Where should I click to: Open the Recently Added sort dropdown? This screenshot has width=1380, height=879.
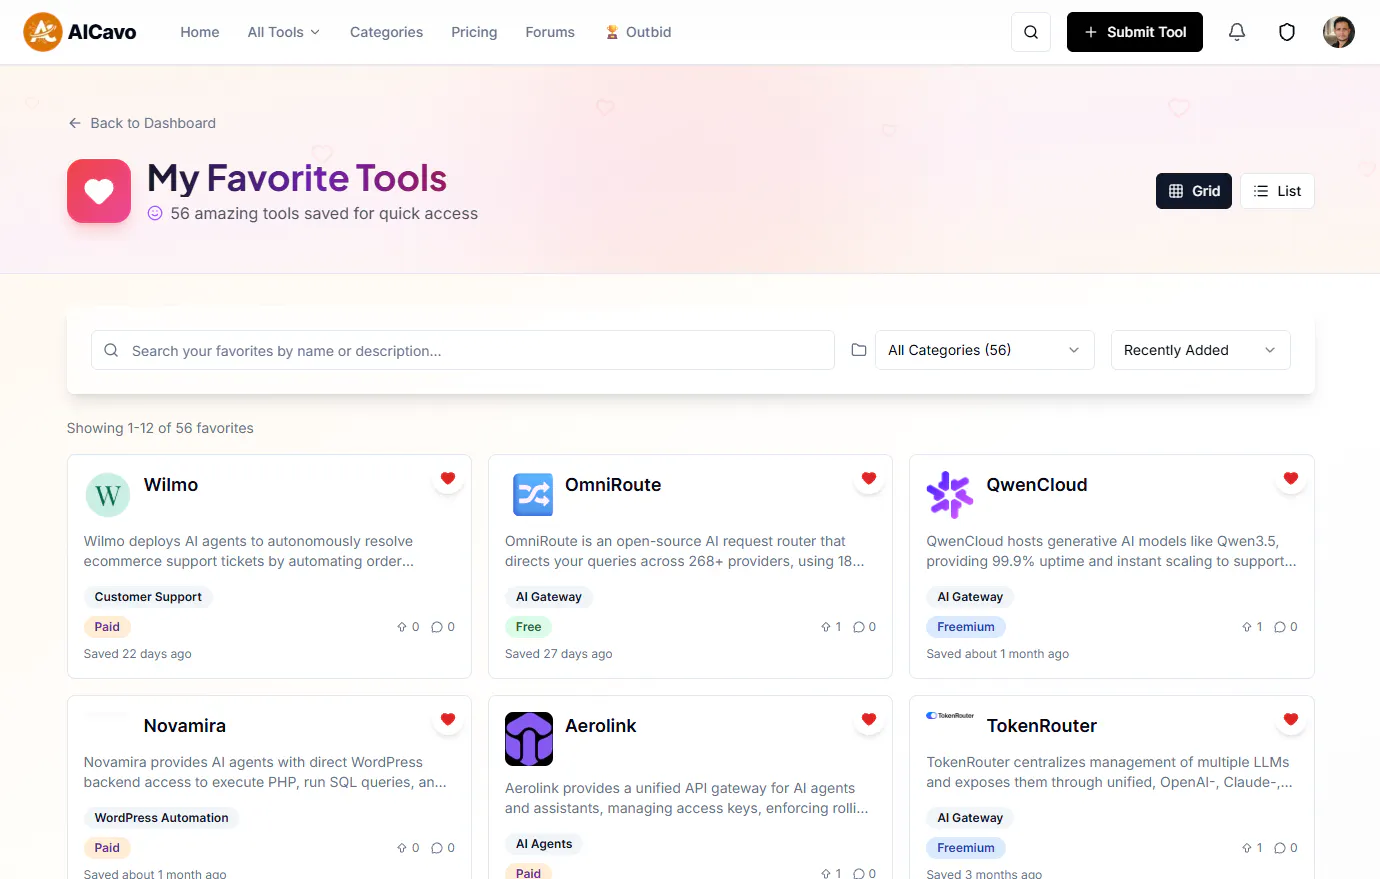[x=1201, y=350]
